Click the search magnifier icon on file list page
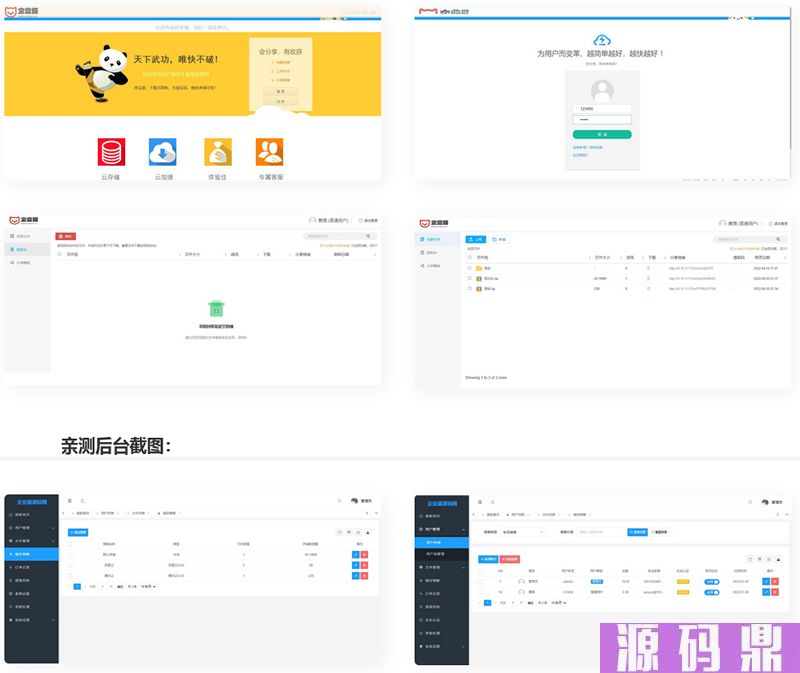This screenshot has height=673, width=800. click(x=778, y=239)
